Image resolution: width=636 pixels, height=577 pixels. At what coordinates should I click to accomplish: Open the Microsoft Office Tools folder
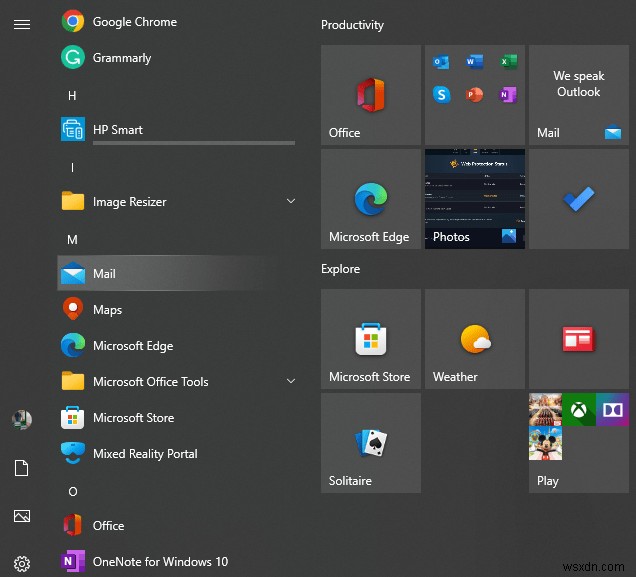[x=178, y=382]
